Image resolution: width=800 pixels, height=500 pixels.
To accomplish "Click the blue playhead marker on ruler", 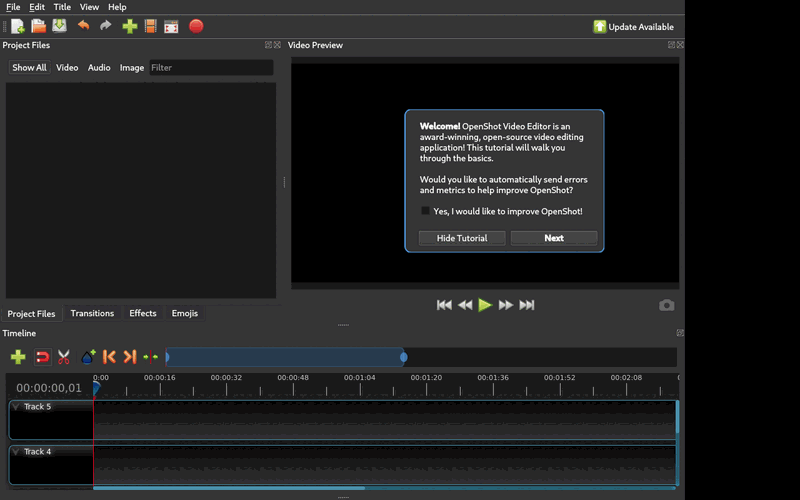I will click(x=96, y=389).
